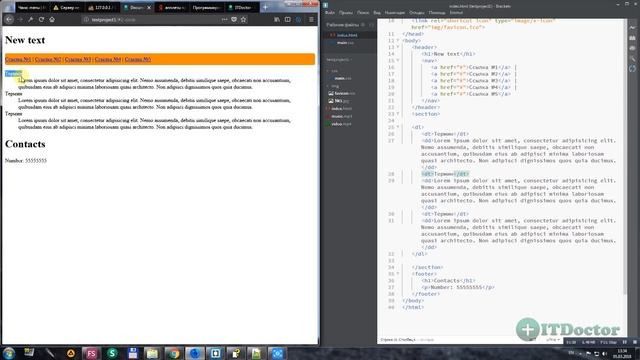Click the forward arrow in Firefox
Image resolution: width=640 pixels, height=360 pixels.
pyautogui.click(x=20, y=19)
